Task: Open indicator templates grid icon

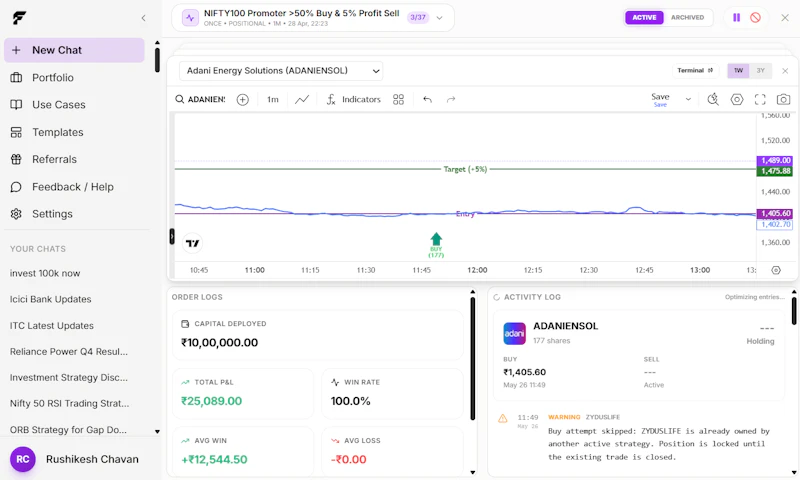Action: tap(398, 99)
